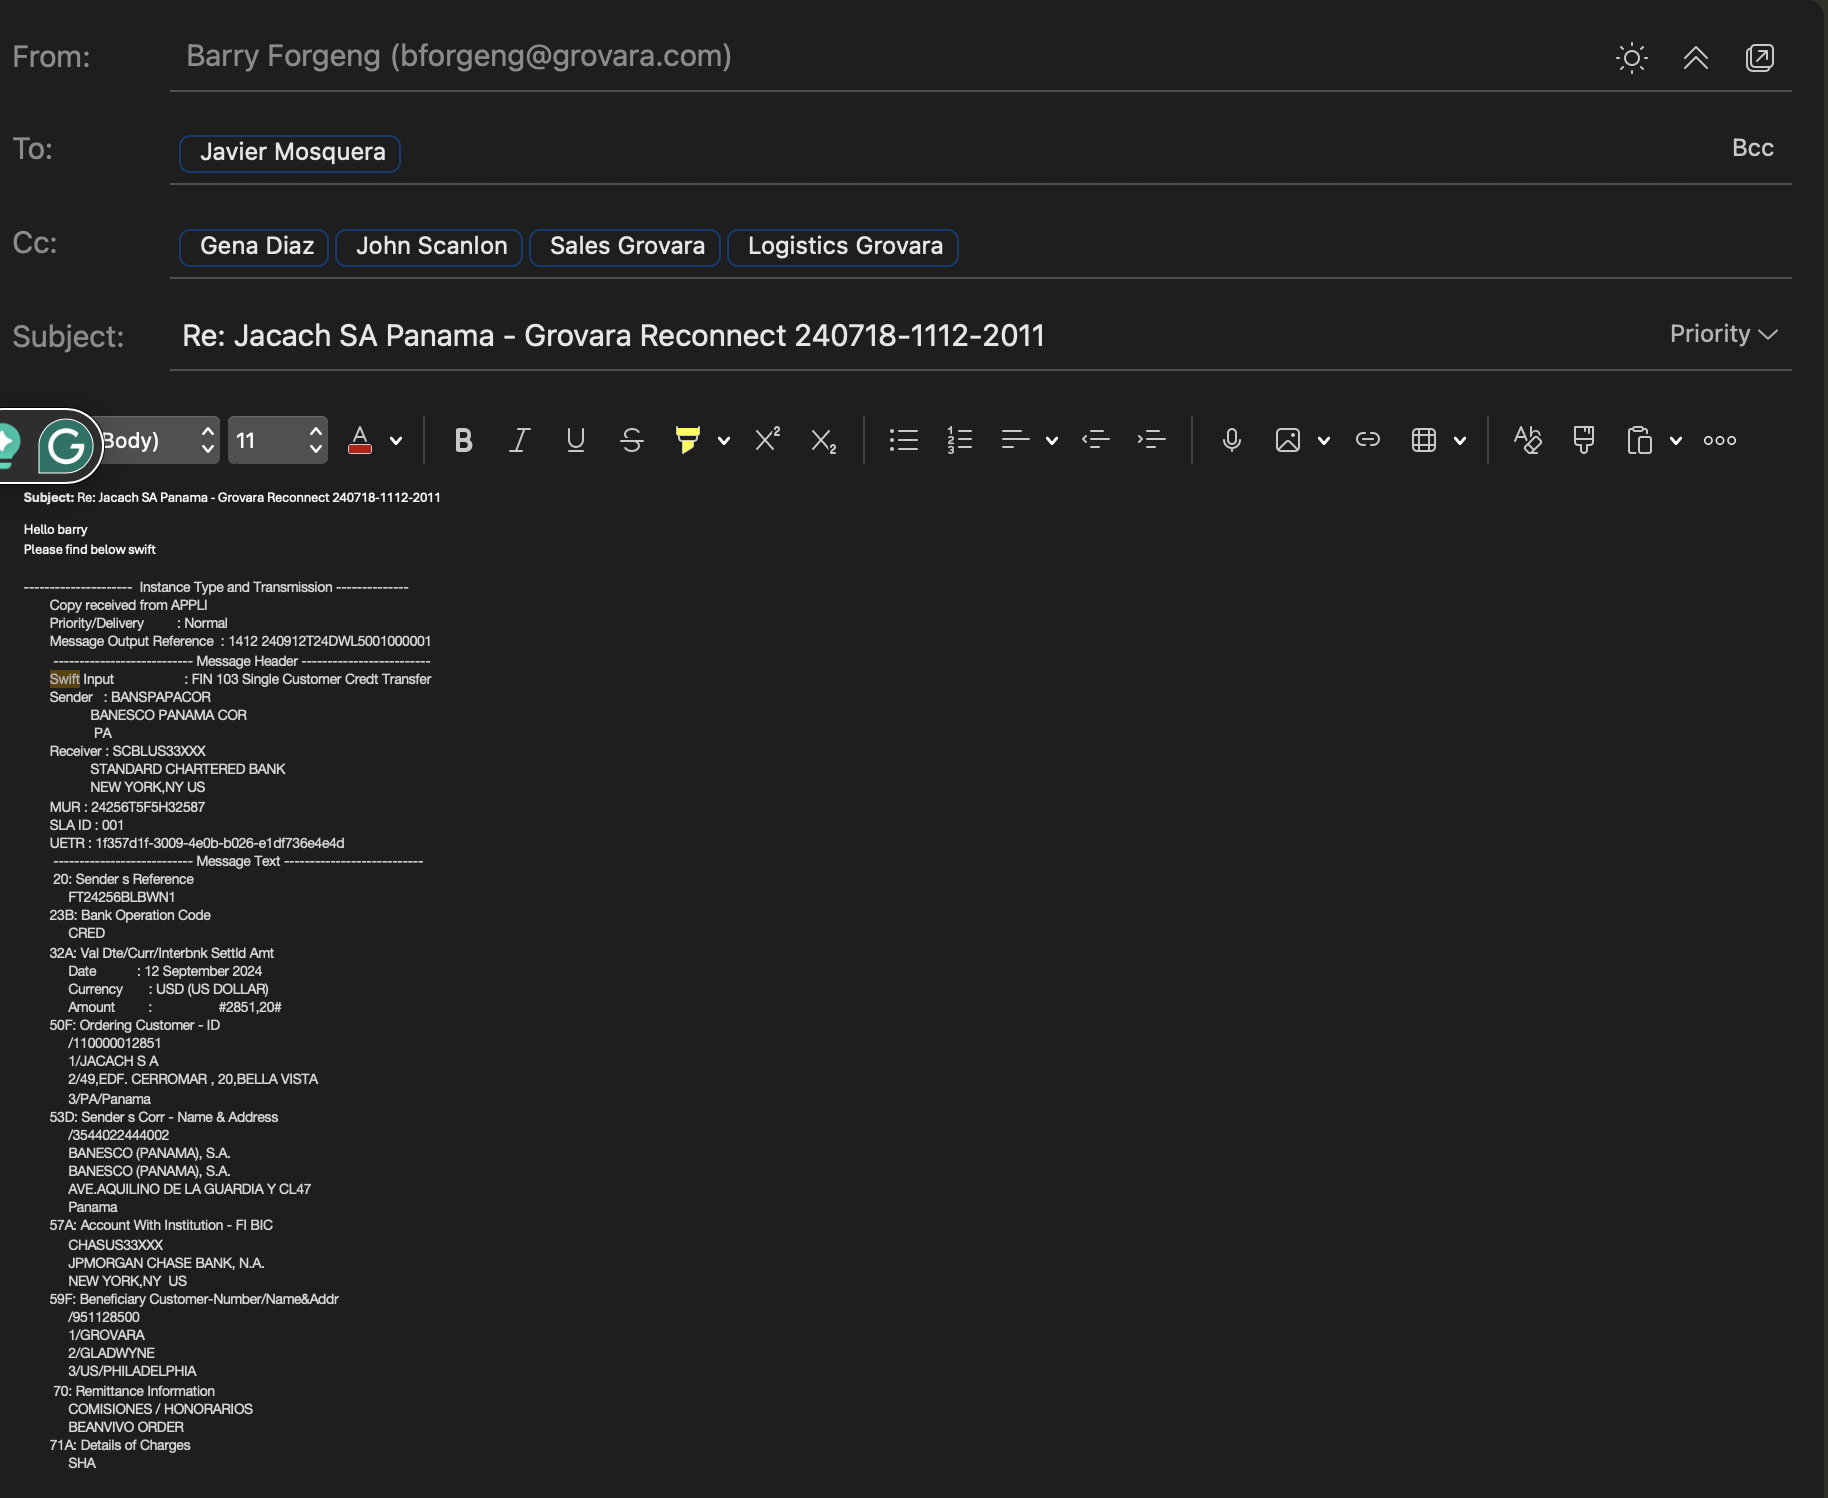Show the Bcc field
1828x1498 pixels.
pos(1752,148)
